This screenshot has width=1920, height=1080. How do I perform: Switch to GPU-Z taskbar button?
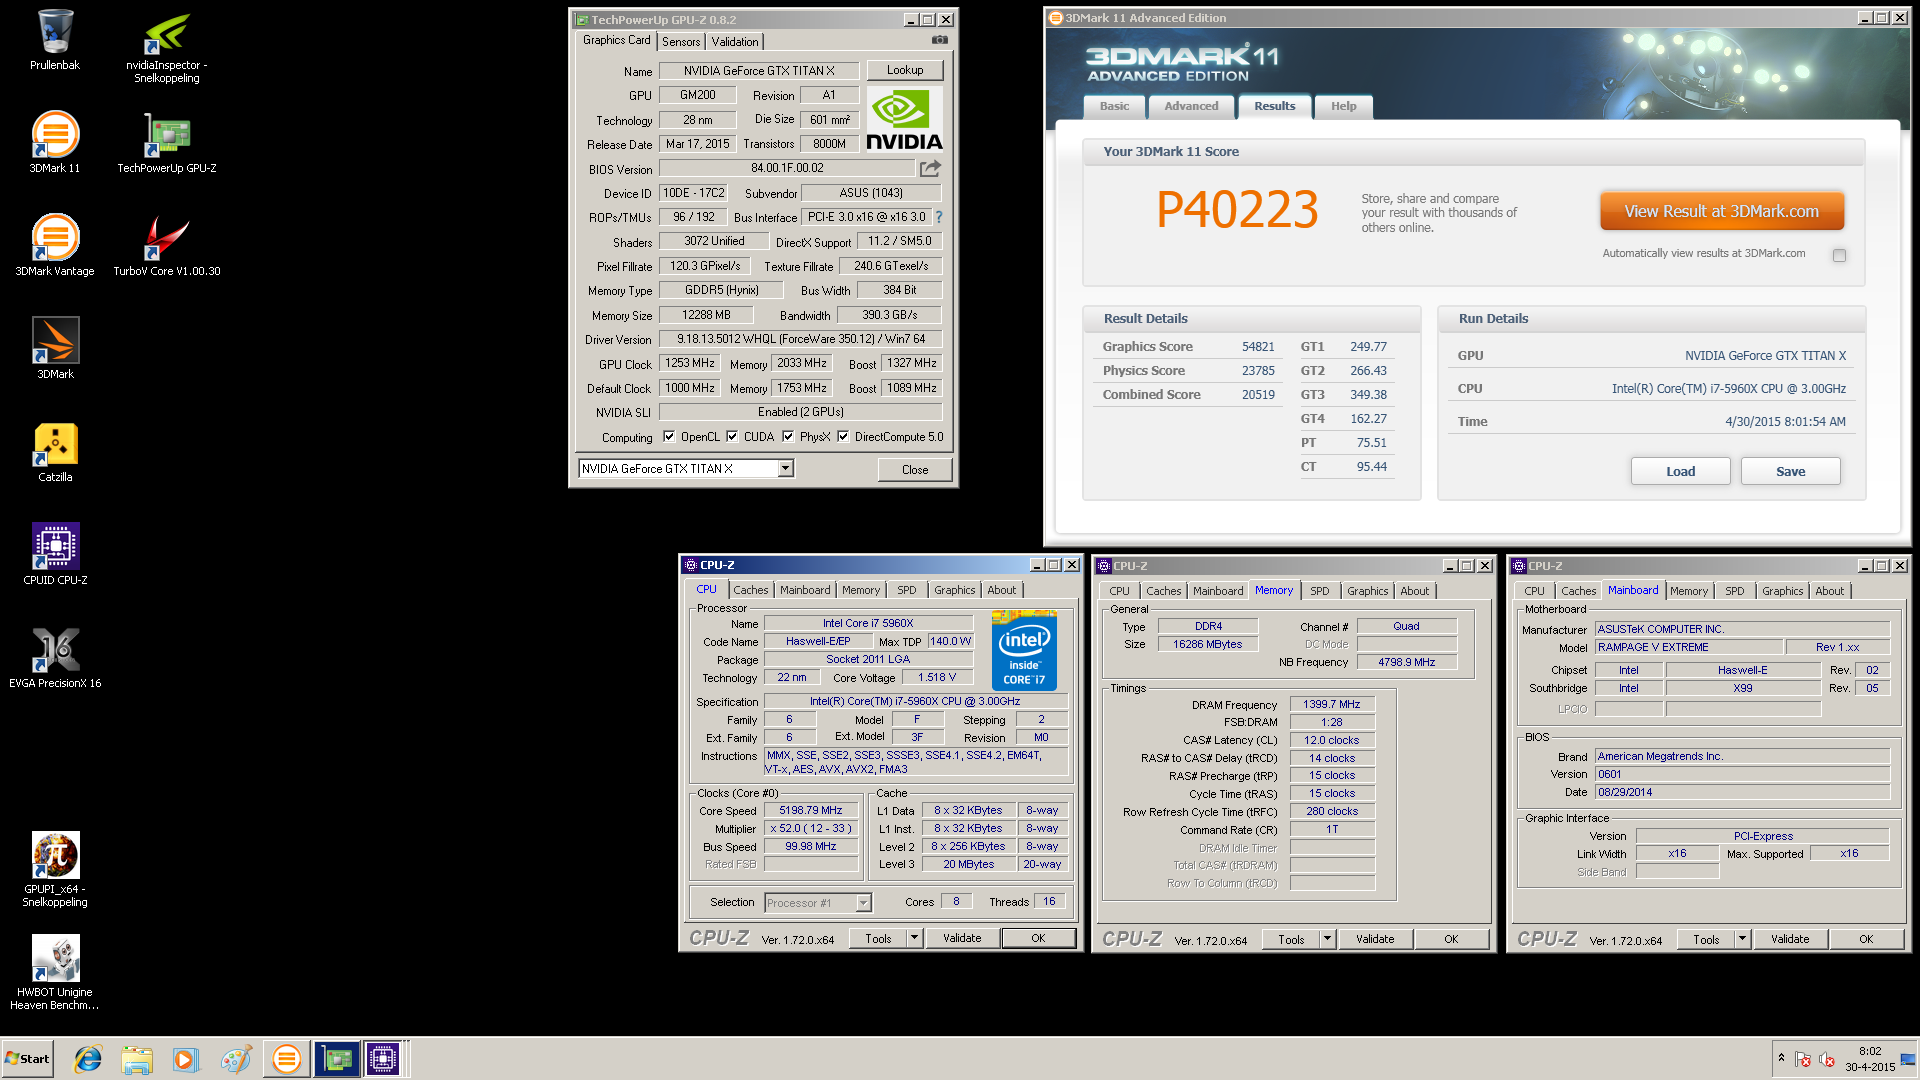point(337,1059)
